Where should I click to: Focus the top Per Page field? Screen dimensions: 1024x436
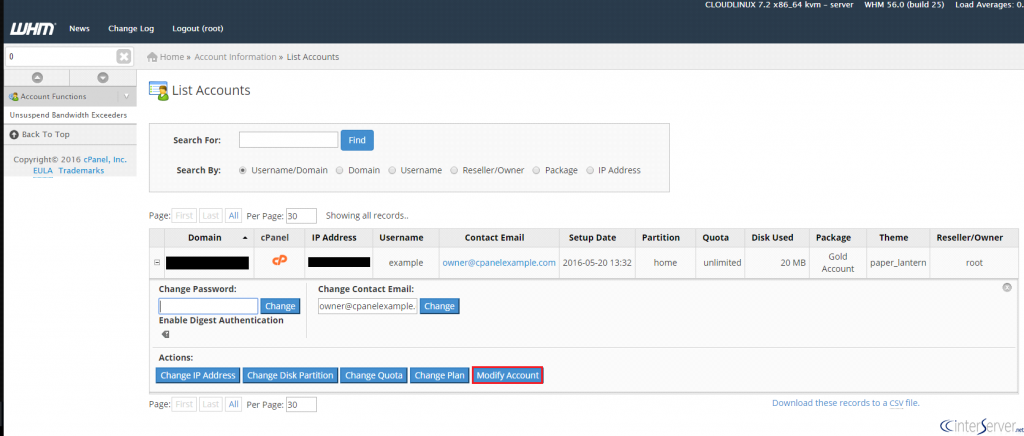click(301, 215)
